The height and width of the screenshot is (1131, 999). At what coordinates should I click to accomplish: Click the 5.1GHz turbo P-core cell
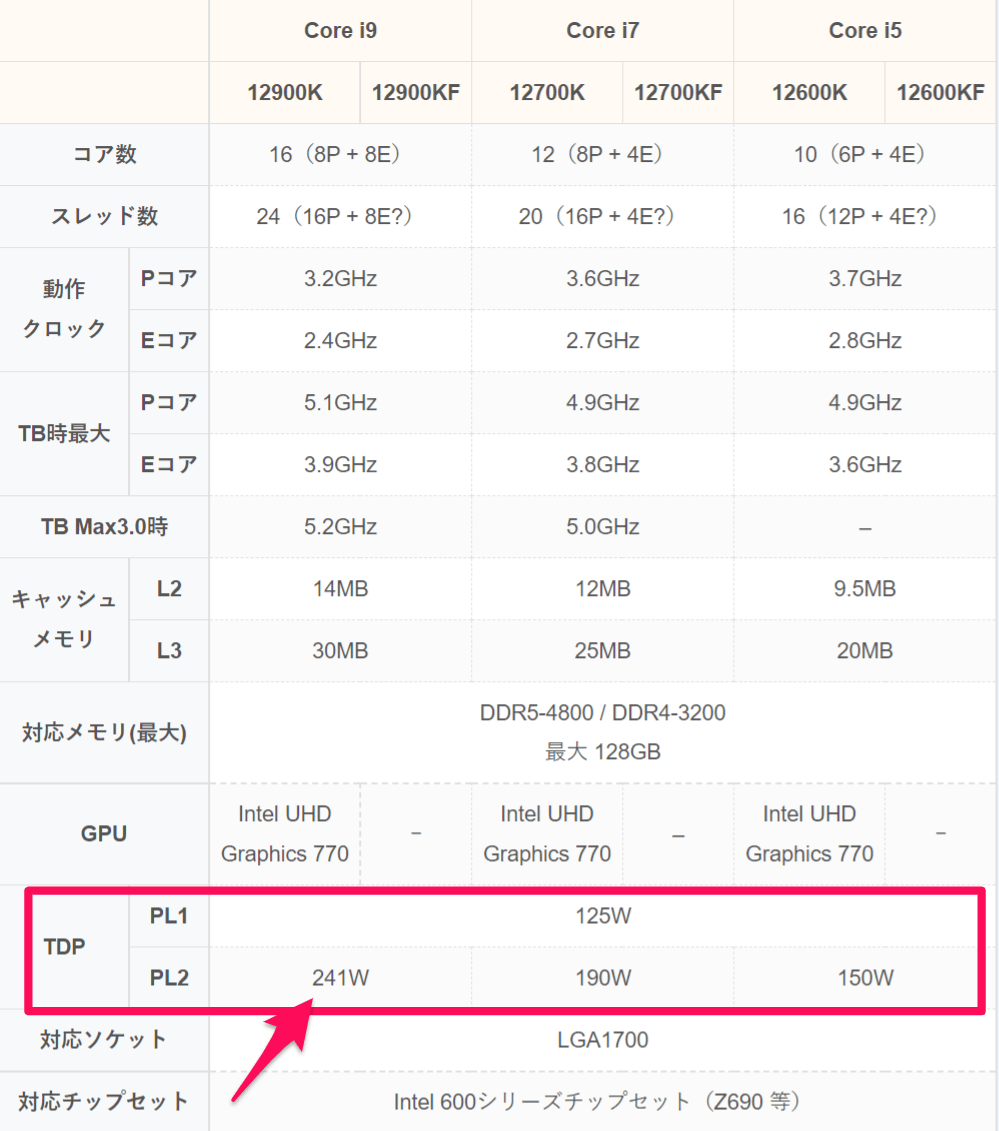pyautogui.click(x=340, y=402)
